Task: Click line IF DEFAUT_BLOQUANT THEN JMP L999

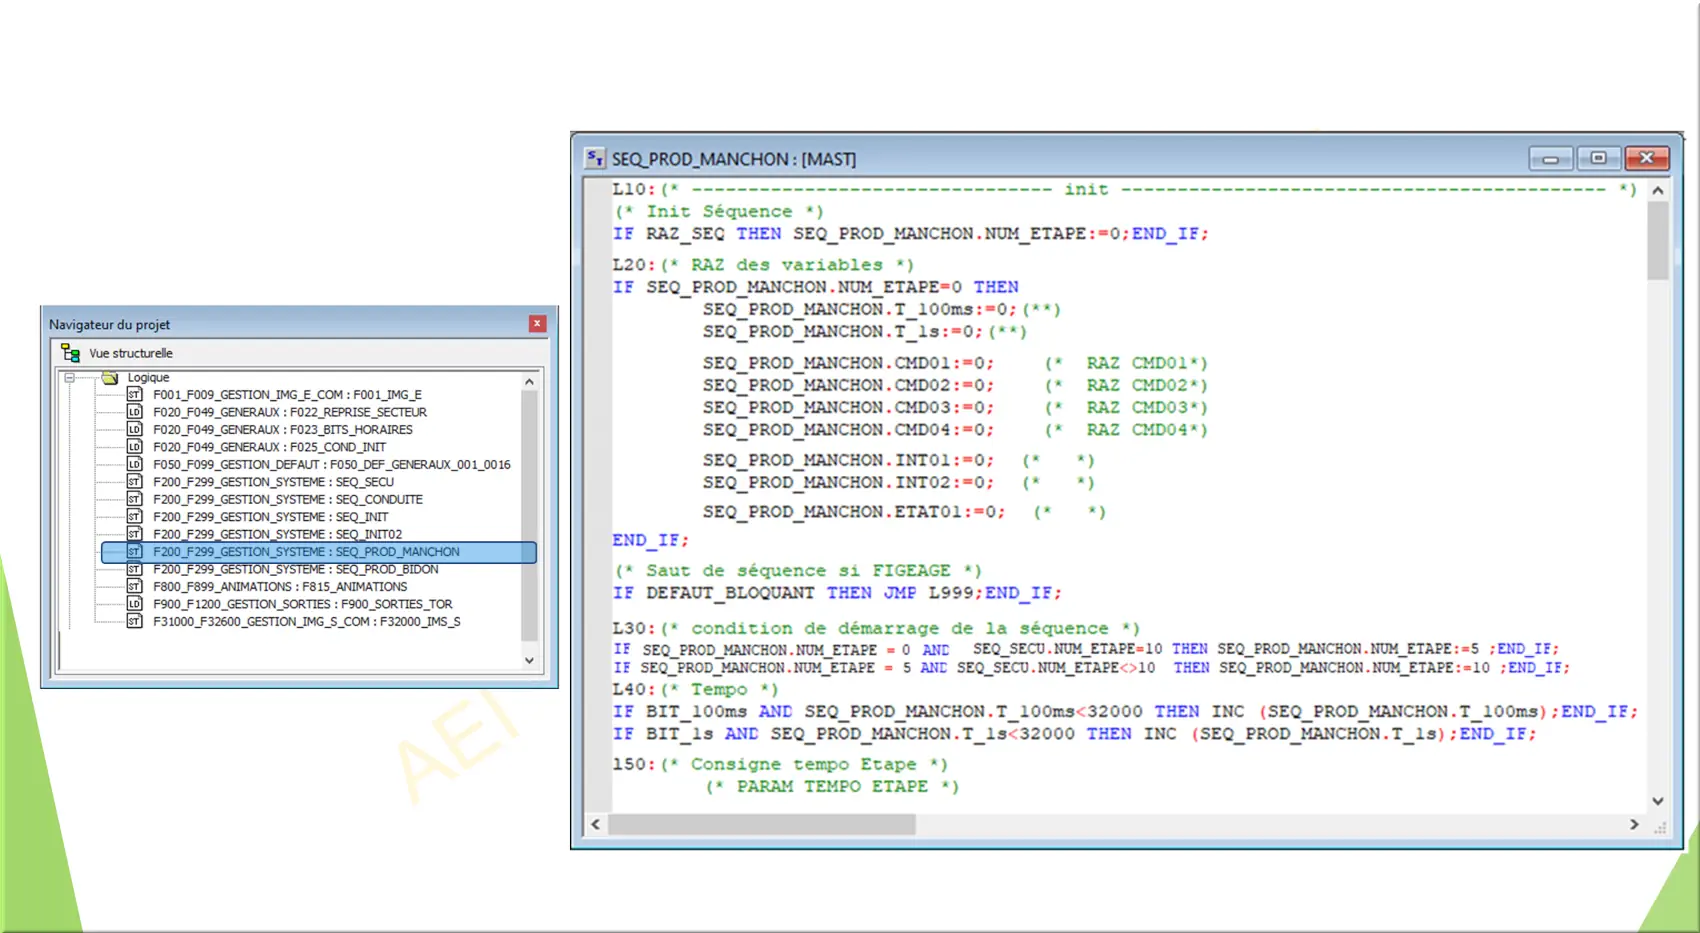Action: (837, 593)
